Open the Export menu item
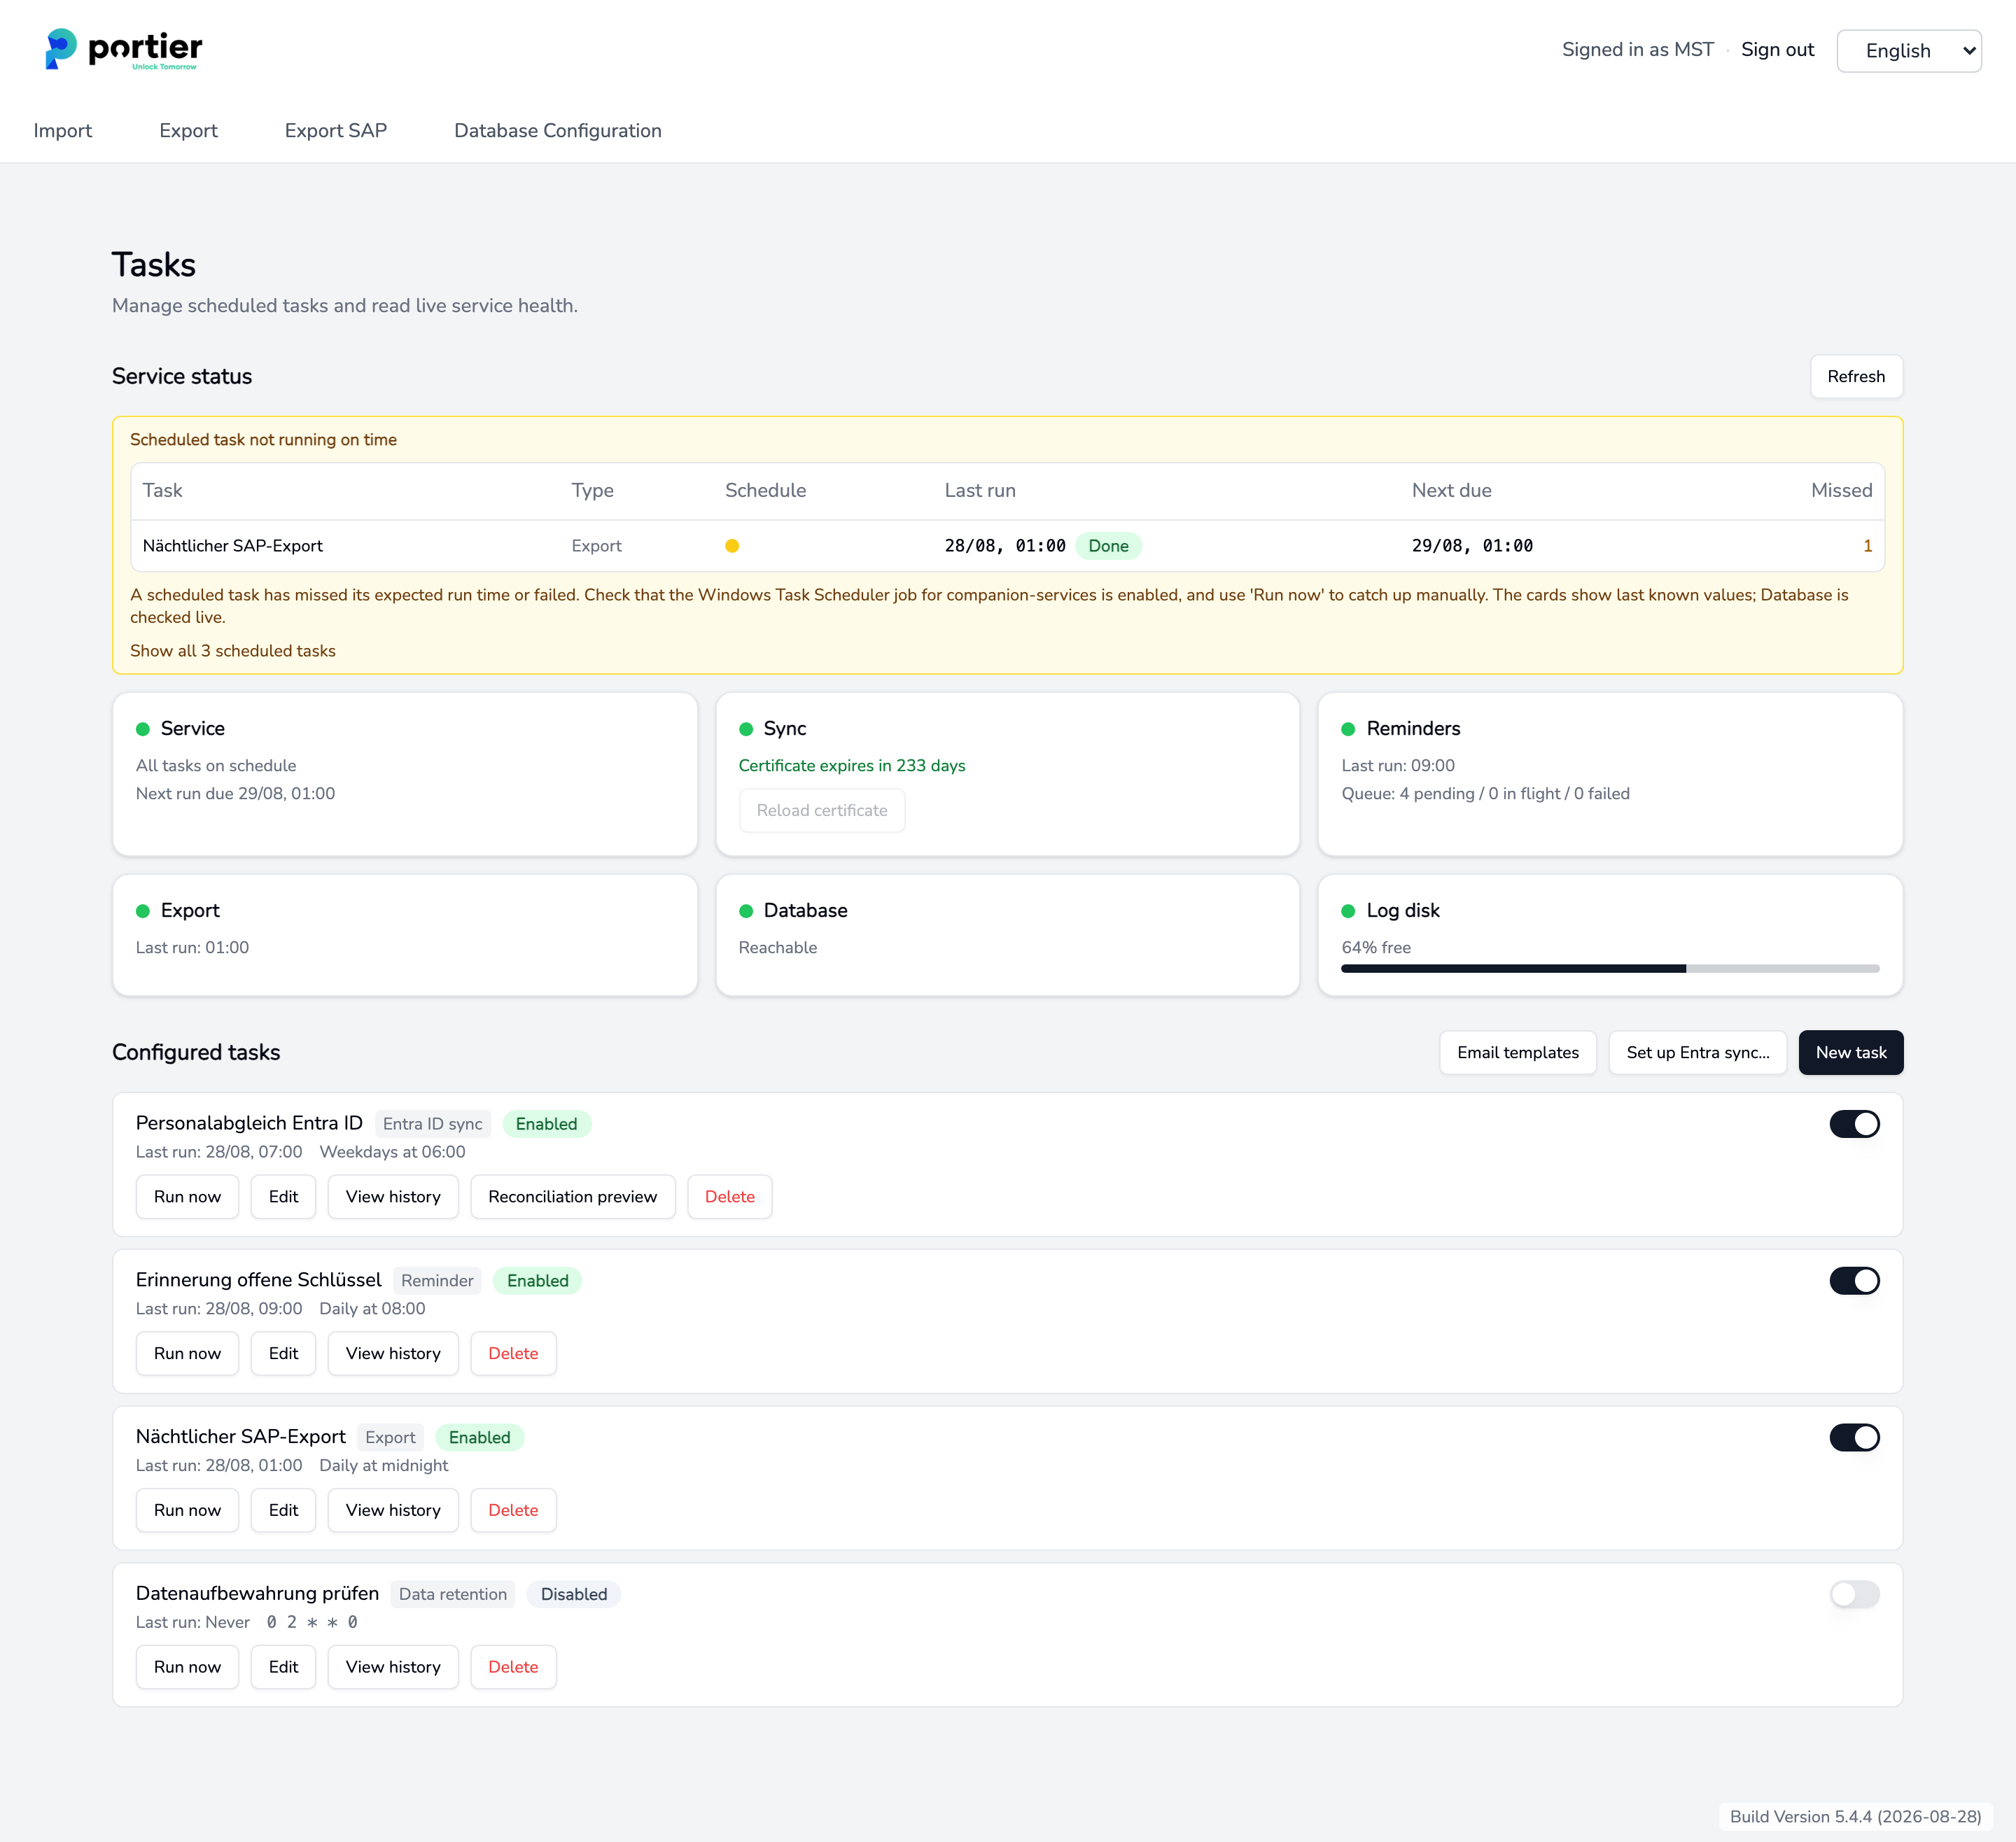This screenshot has height=1842, width=2016. coord(188,131)
